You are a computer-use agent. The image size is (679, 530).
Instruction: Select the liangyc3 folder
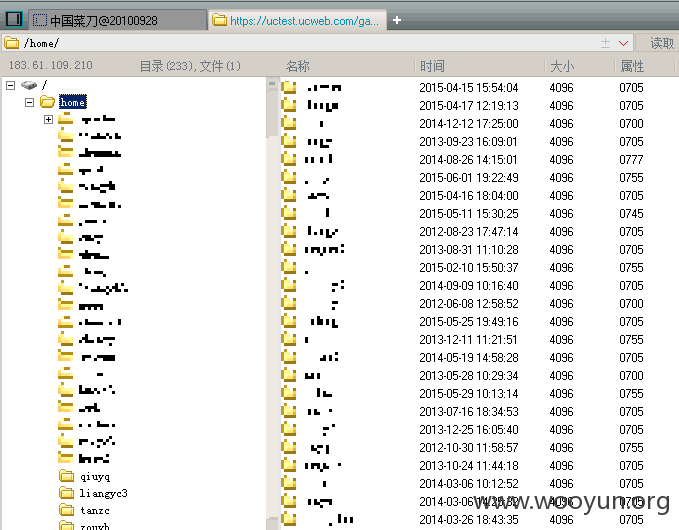[103, 493]
